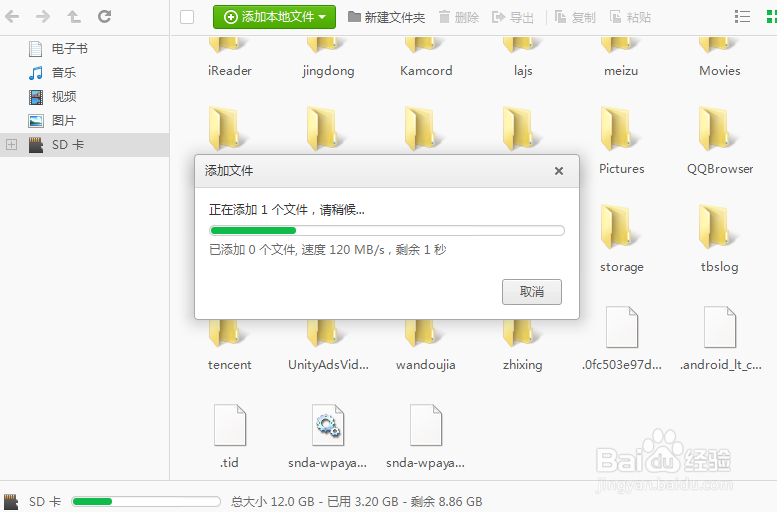Viewport: 777px width, 512px height.
Task: Tick the select-all checkbox in toolbar
Action: [x=187, y=17]
